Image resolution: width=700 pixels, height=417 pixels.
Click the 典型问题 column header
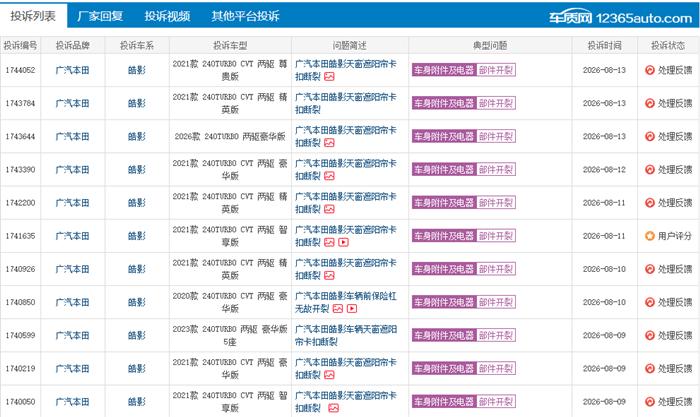[x=490, y=46]
